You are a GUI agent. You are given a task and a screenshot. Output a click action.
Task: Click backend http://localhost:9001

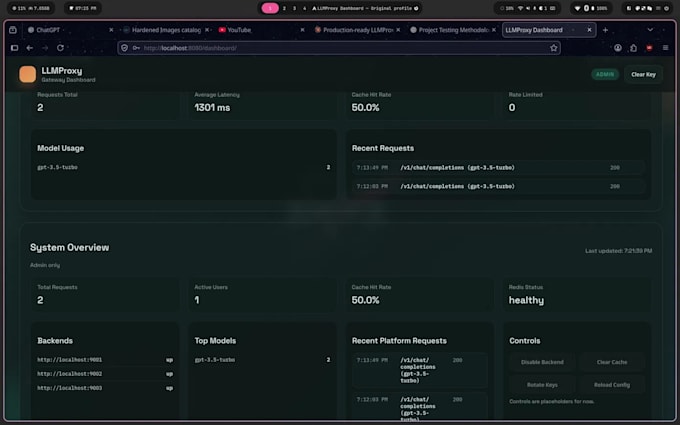(x=69, y=360)
